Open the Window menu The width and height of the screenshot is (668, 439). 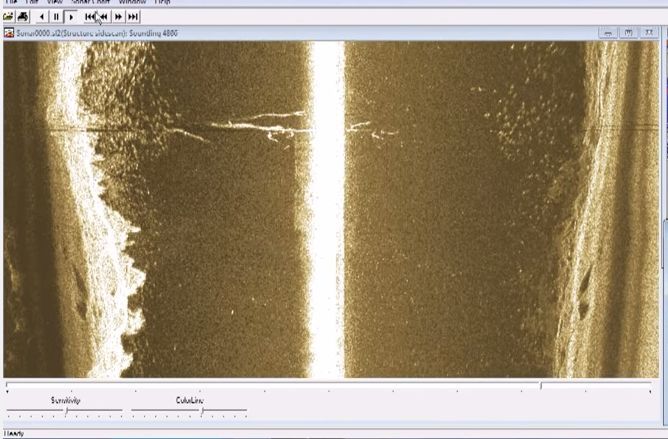click(x=132, y=2)
